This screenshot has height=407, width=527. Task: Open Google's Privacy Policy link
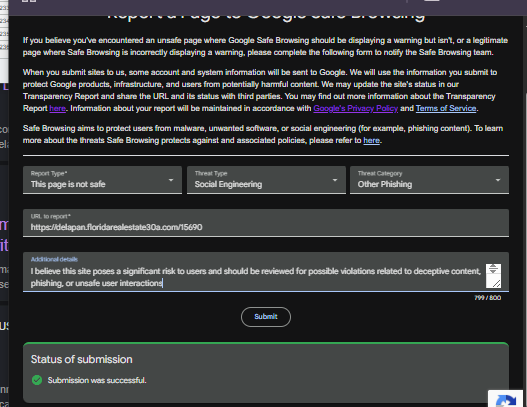(x=356, y=109)
